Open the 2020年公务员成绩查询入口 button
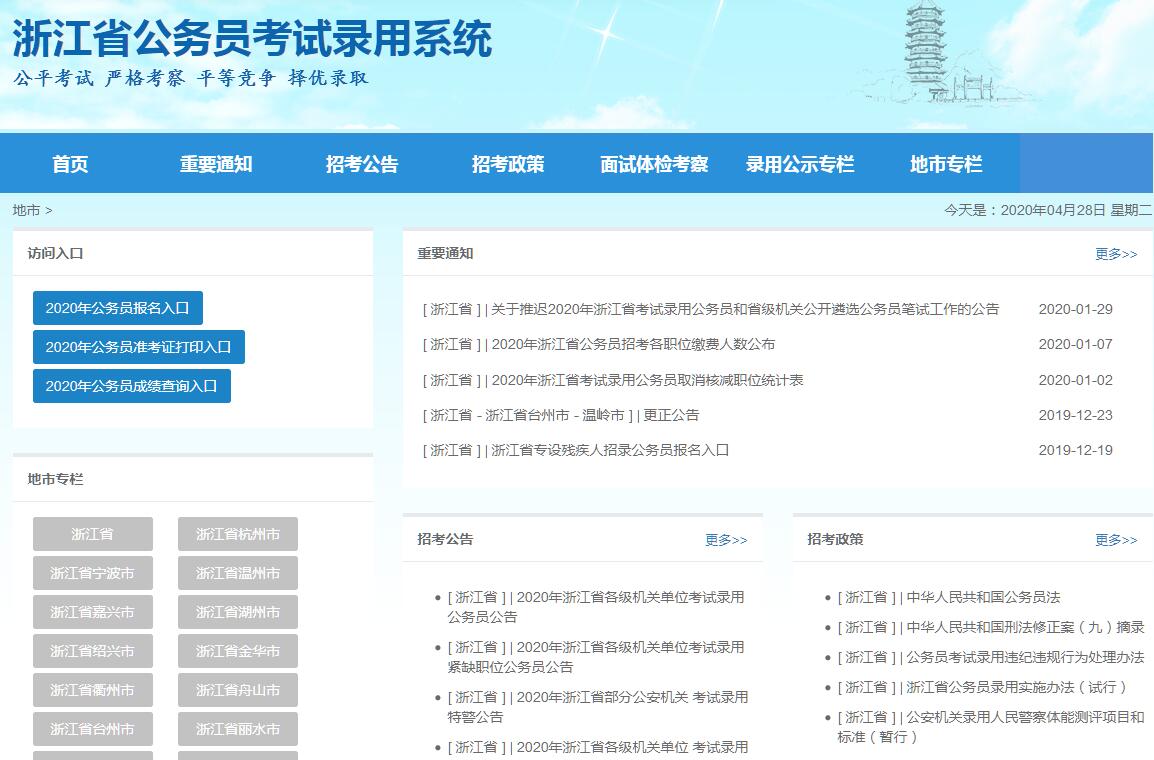Image resolution: width=1154 pixels, height=760 pixels. pyautogui.click(x=131, y=386)
